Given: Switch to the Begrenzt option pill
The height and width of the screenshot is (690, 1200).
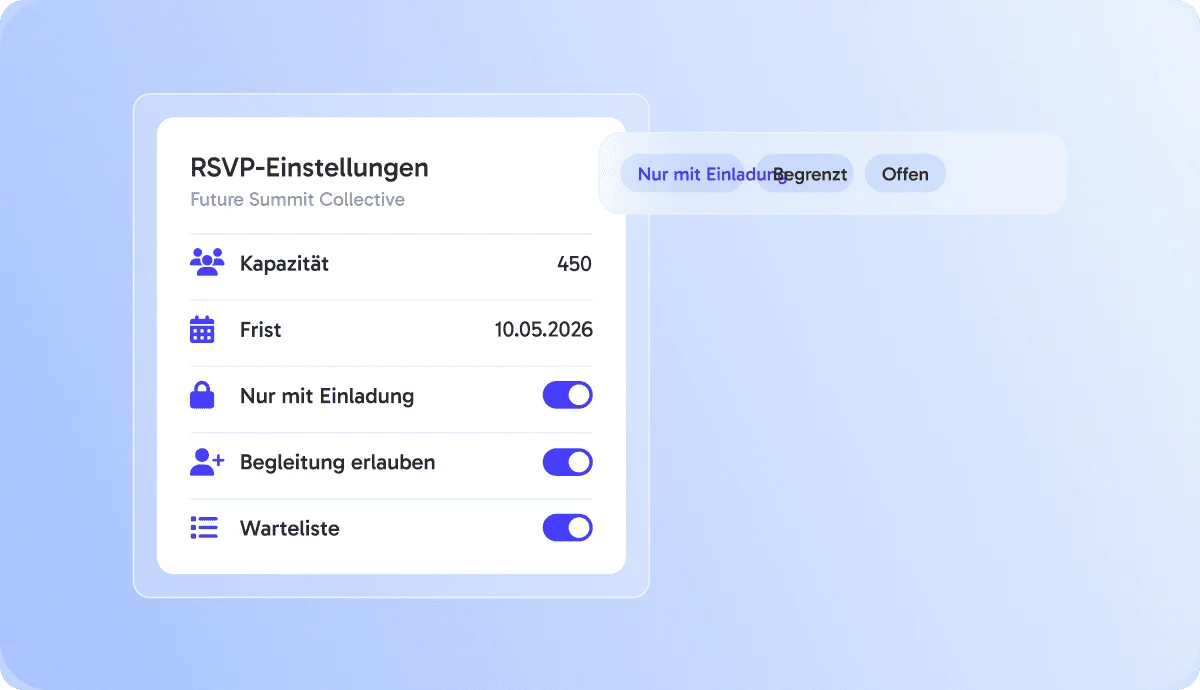Looking at the screenshot, I should tap(805, 173).
